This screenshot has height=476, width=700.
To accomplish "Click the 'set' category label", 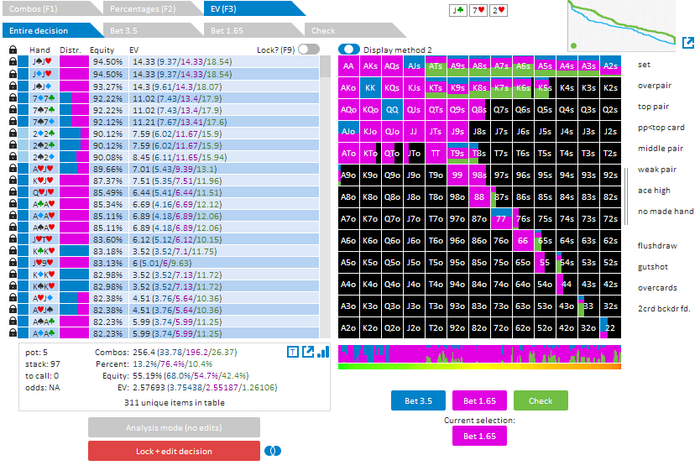I will 644,64.
